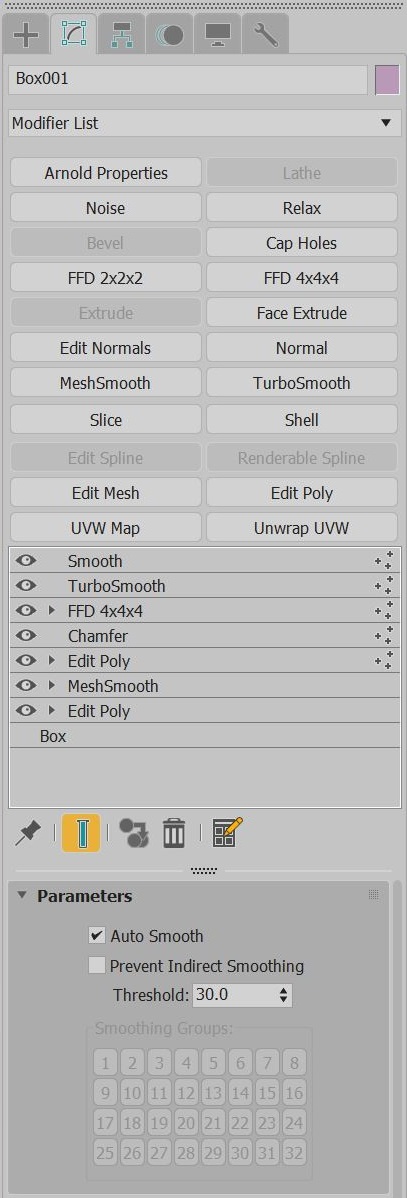Open the object color swatch
The height and width of the screenshot is (1198, 407).
click(388, 79)
